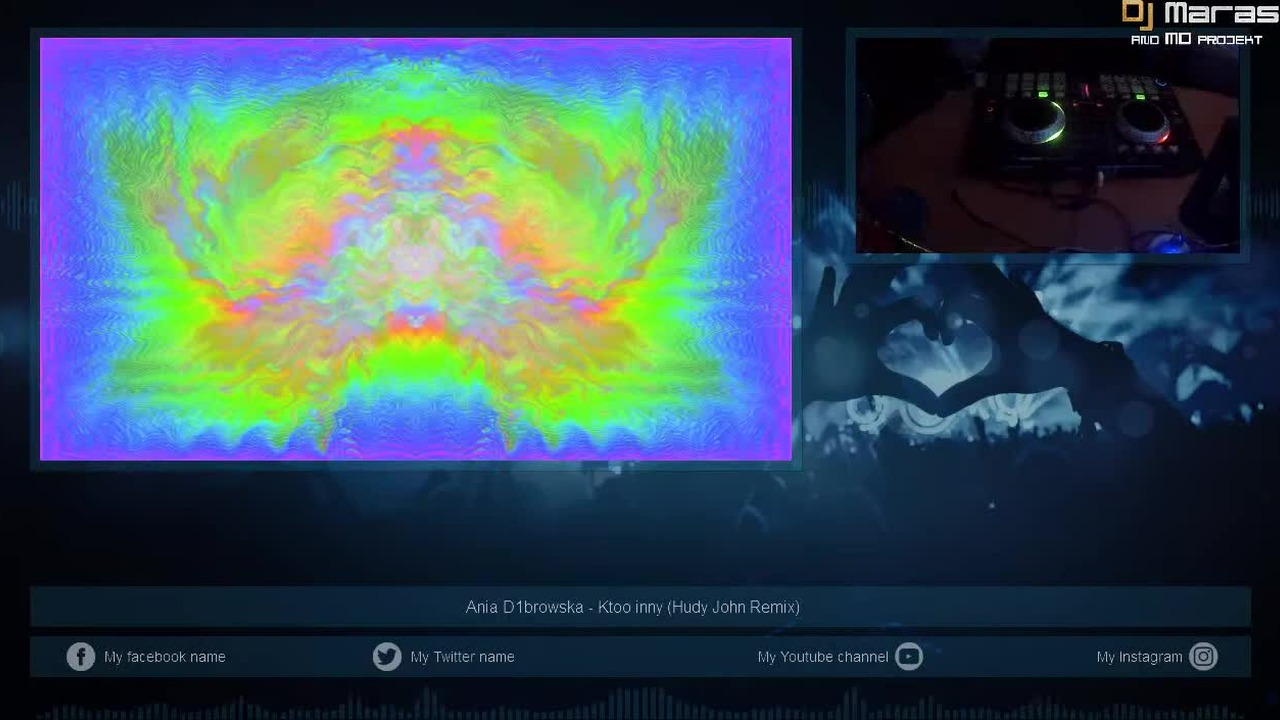Click the Instagram camera icon
This screenshot has height=720, width=1280.
[x=1203, y=657]
